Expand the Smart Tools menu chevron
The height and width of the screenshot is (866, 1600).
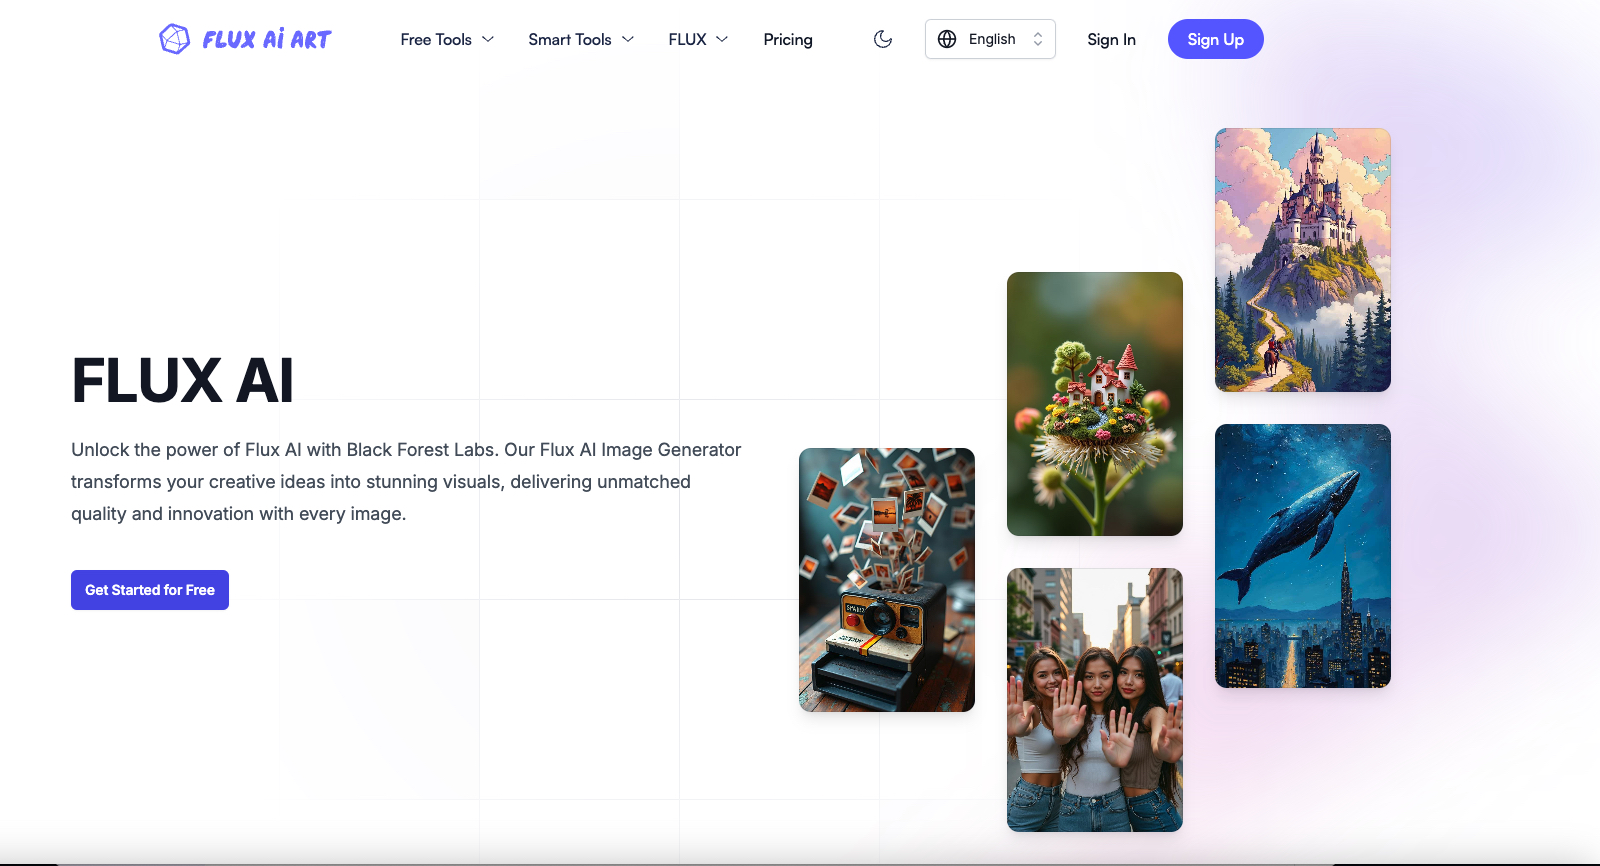point(628,39)
